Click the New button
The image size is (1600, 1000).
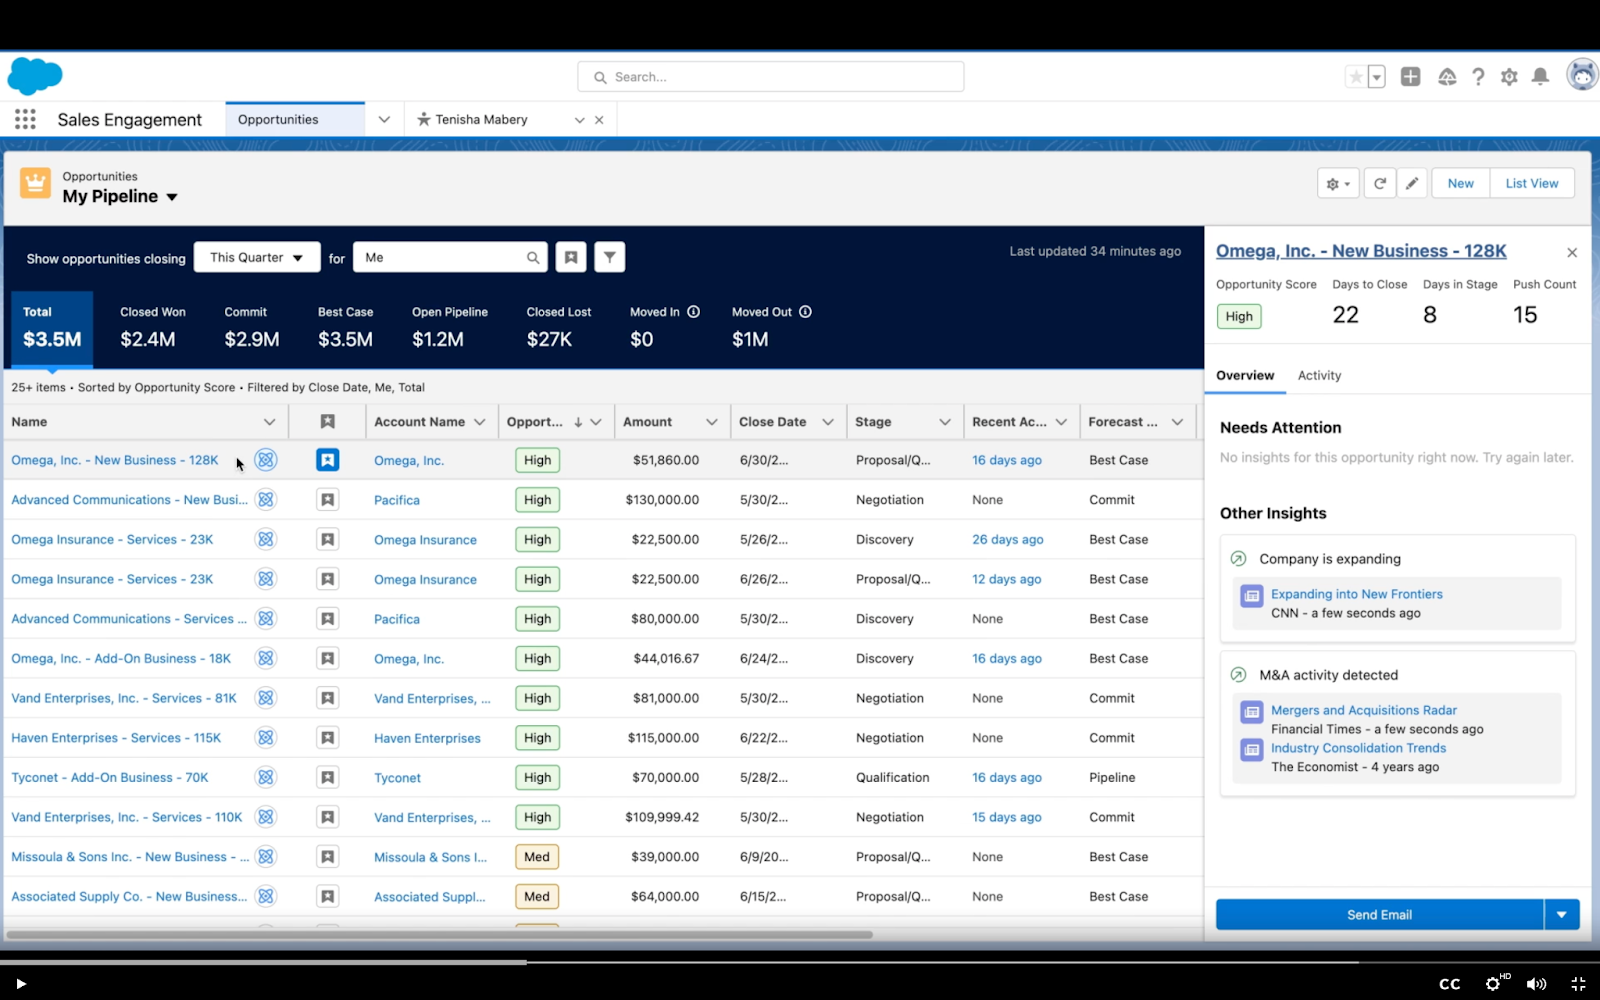tap(1459, 183)
